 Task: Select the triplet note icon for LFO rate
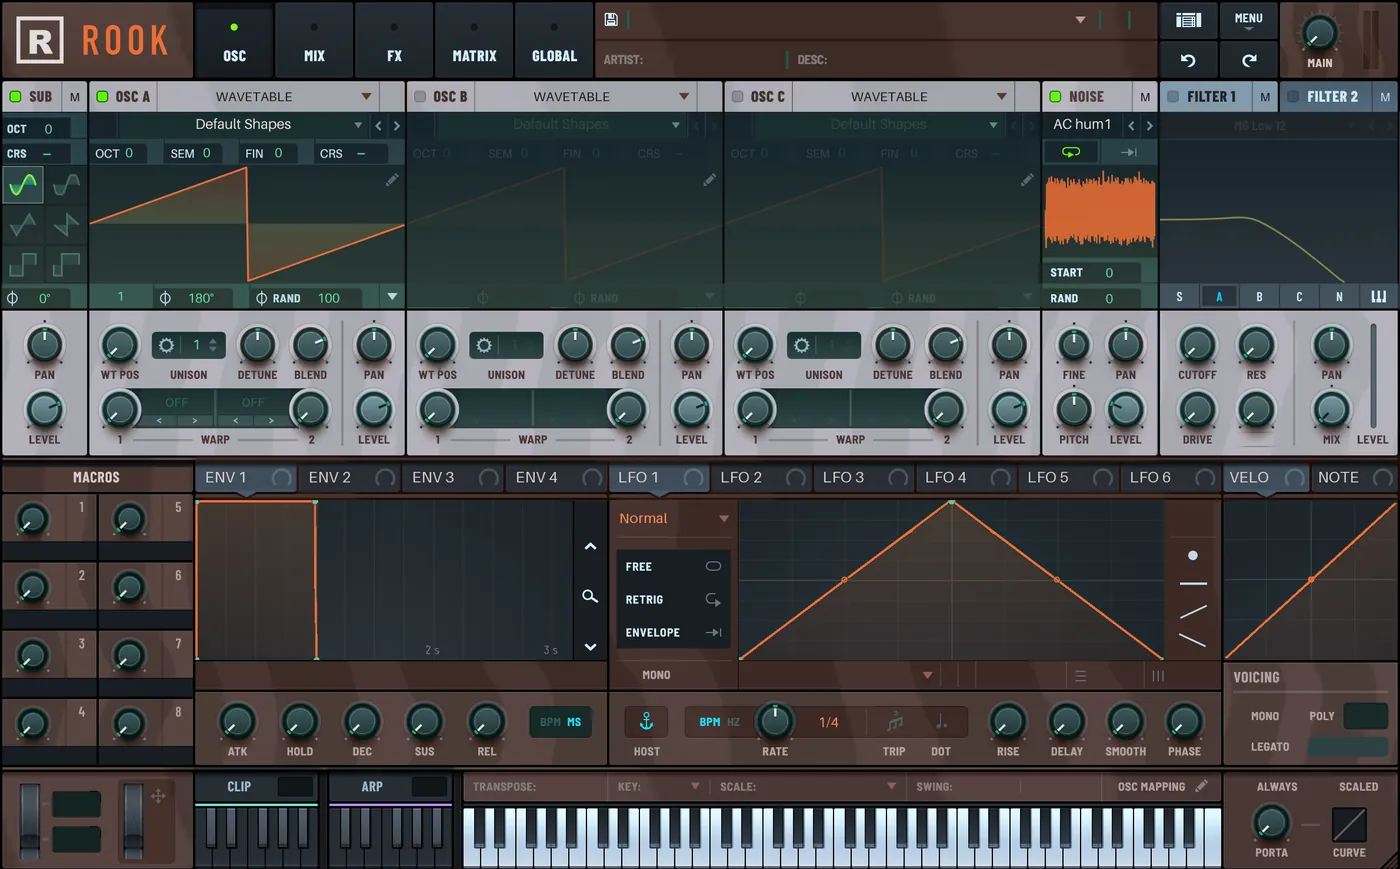[894, 722]
